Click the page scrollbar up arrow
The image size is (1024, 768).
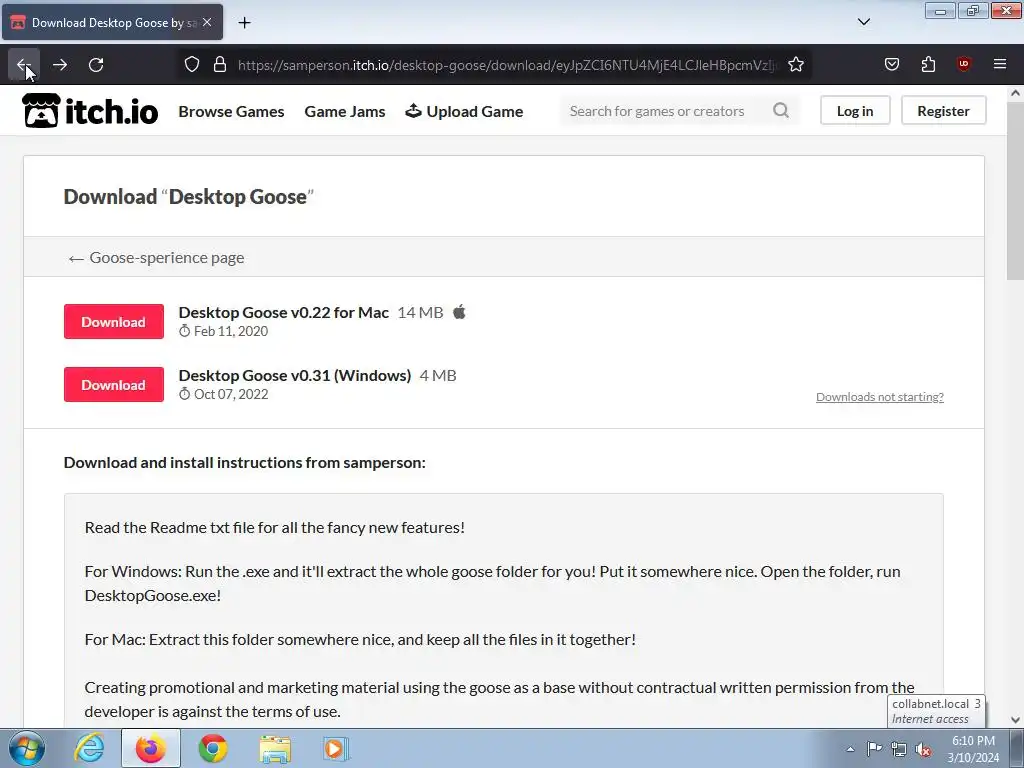(x=1015, y=93)
